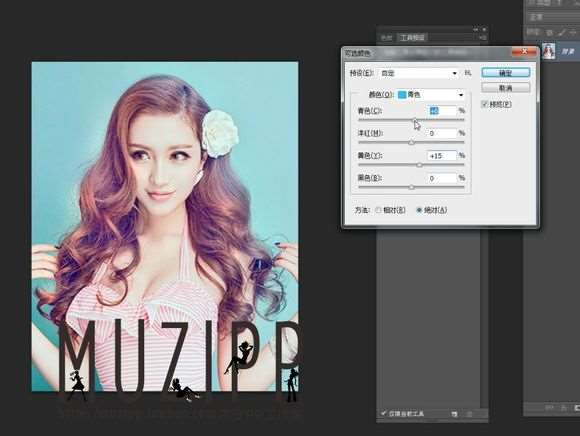Switch to the tab left of Tool Presets
Image resolution: width=580 pixels, height=436 pixels.
click(x=387, y=37)
